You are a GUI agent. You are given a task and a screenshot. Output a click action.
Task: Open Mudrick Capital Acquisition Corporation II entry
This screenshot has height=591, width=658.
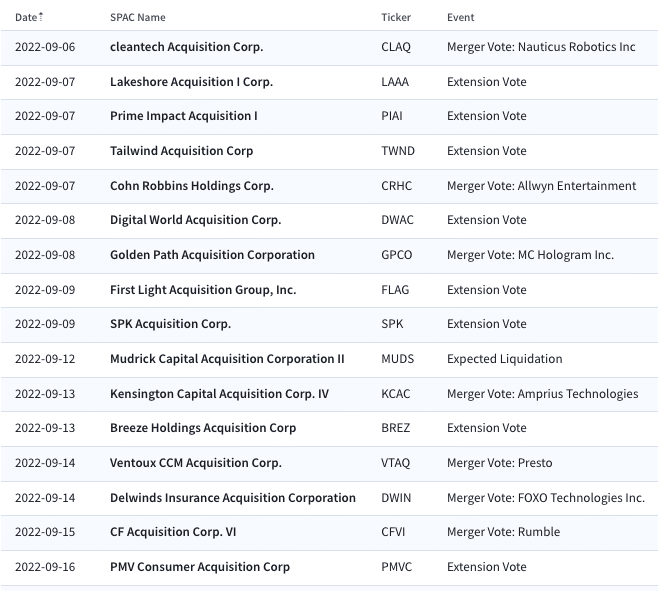[227, 359]
